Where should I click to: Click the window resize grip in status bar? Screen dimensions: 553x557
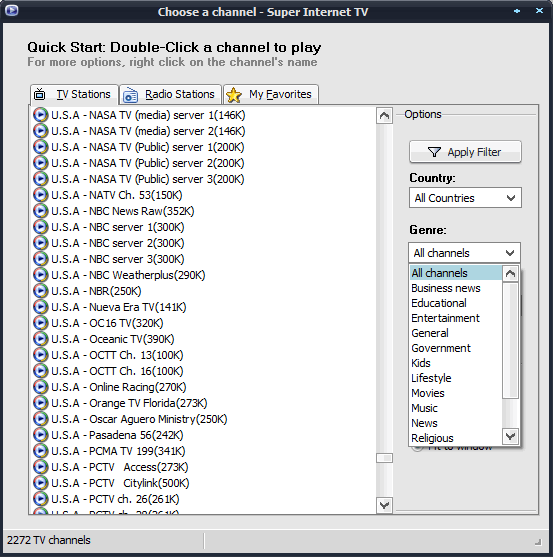(x=538, y=541)
